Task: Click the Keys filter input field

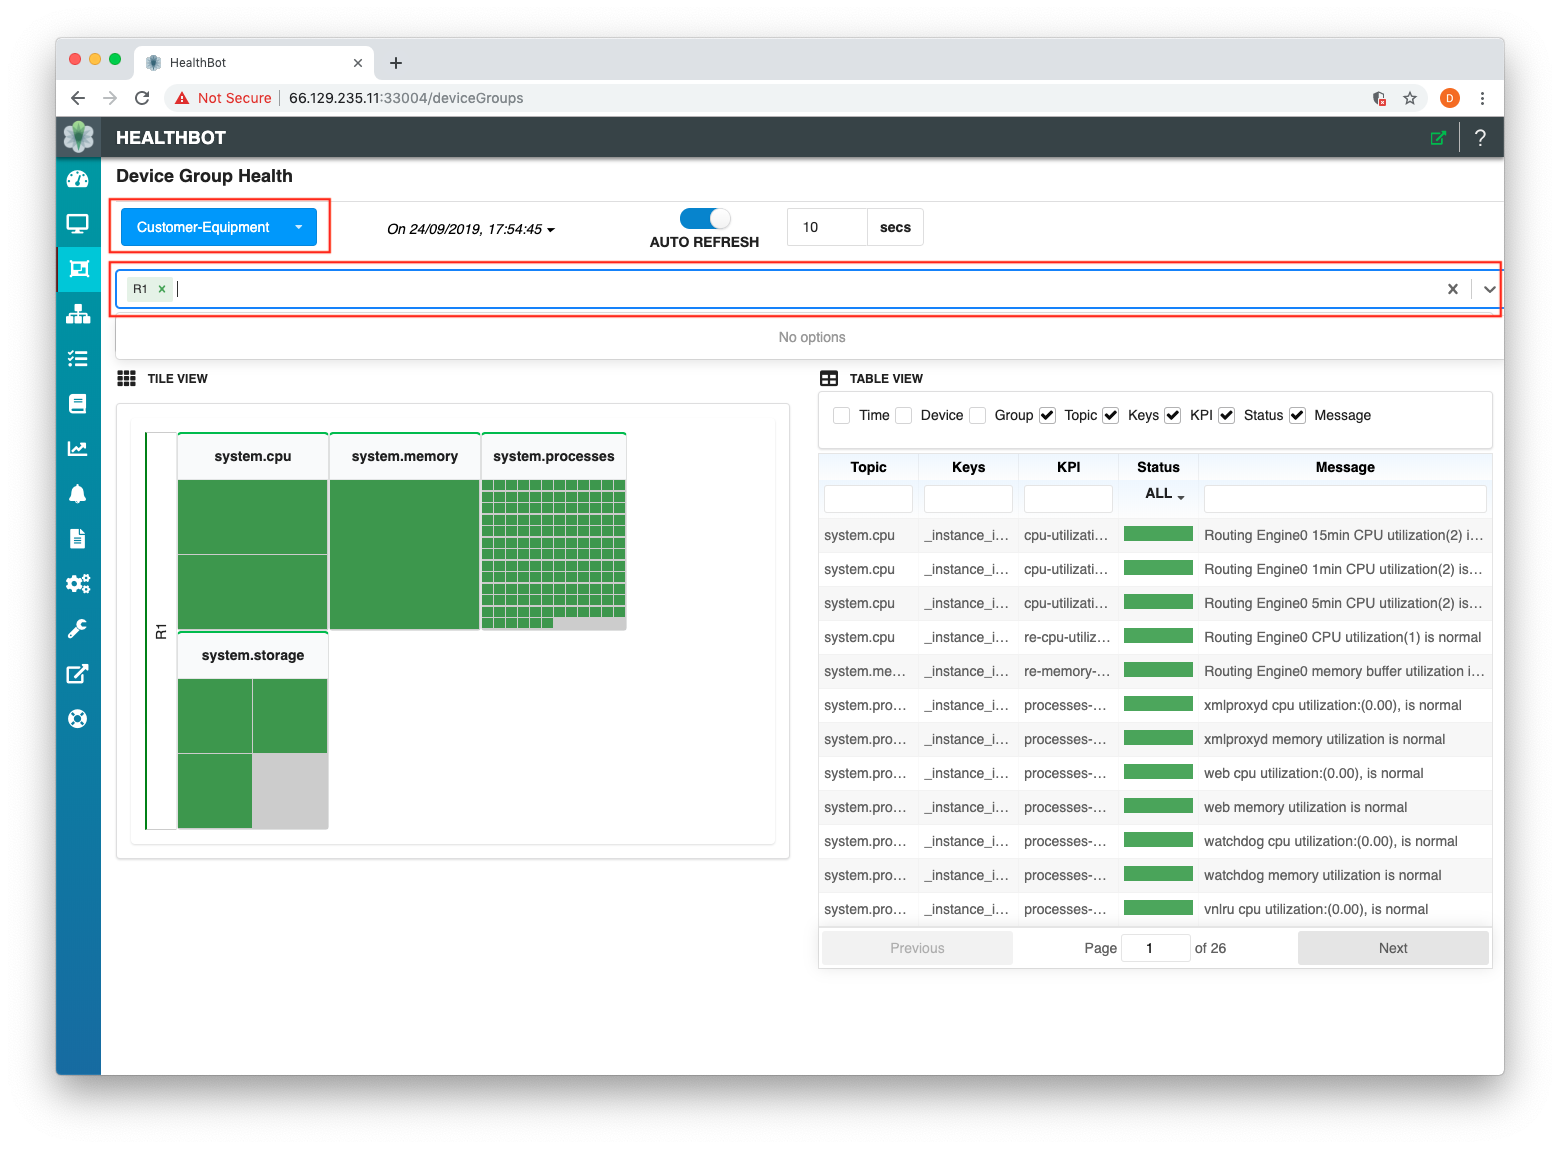Action: click(968, 498)
